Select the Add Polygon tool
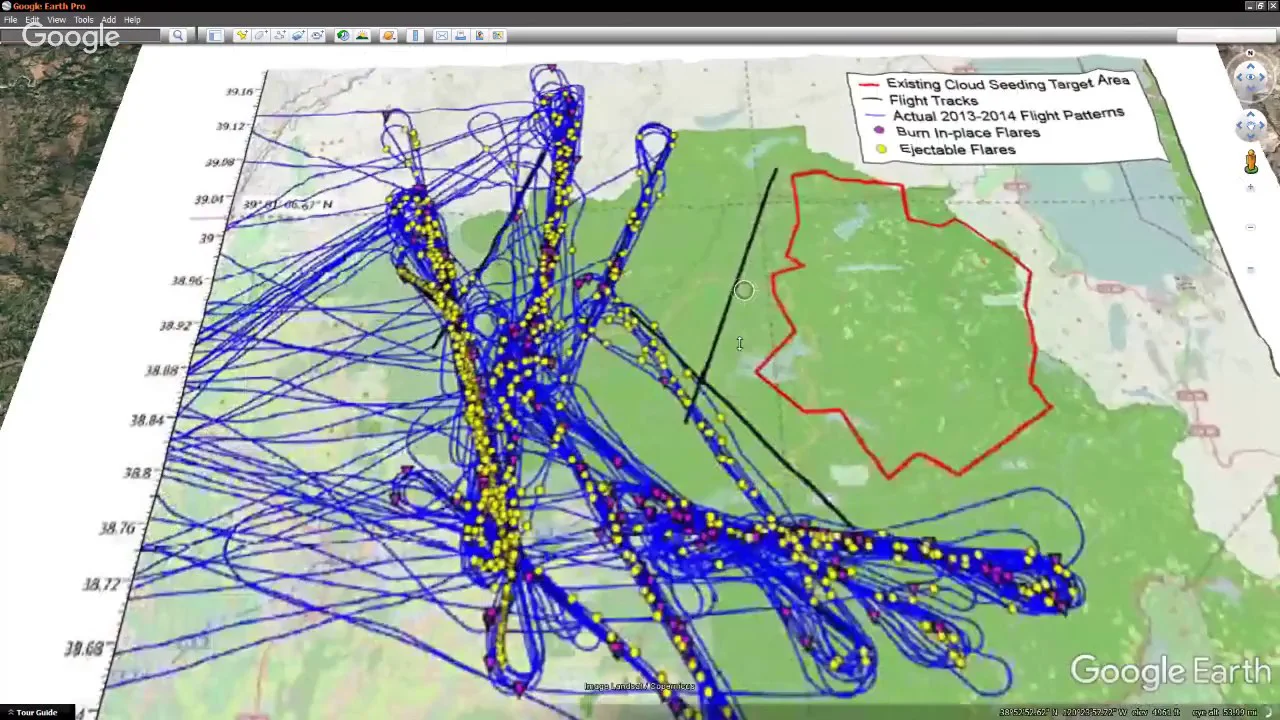 [x=260, y=36]
